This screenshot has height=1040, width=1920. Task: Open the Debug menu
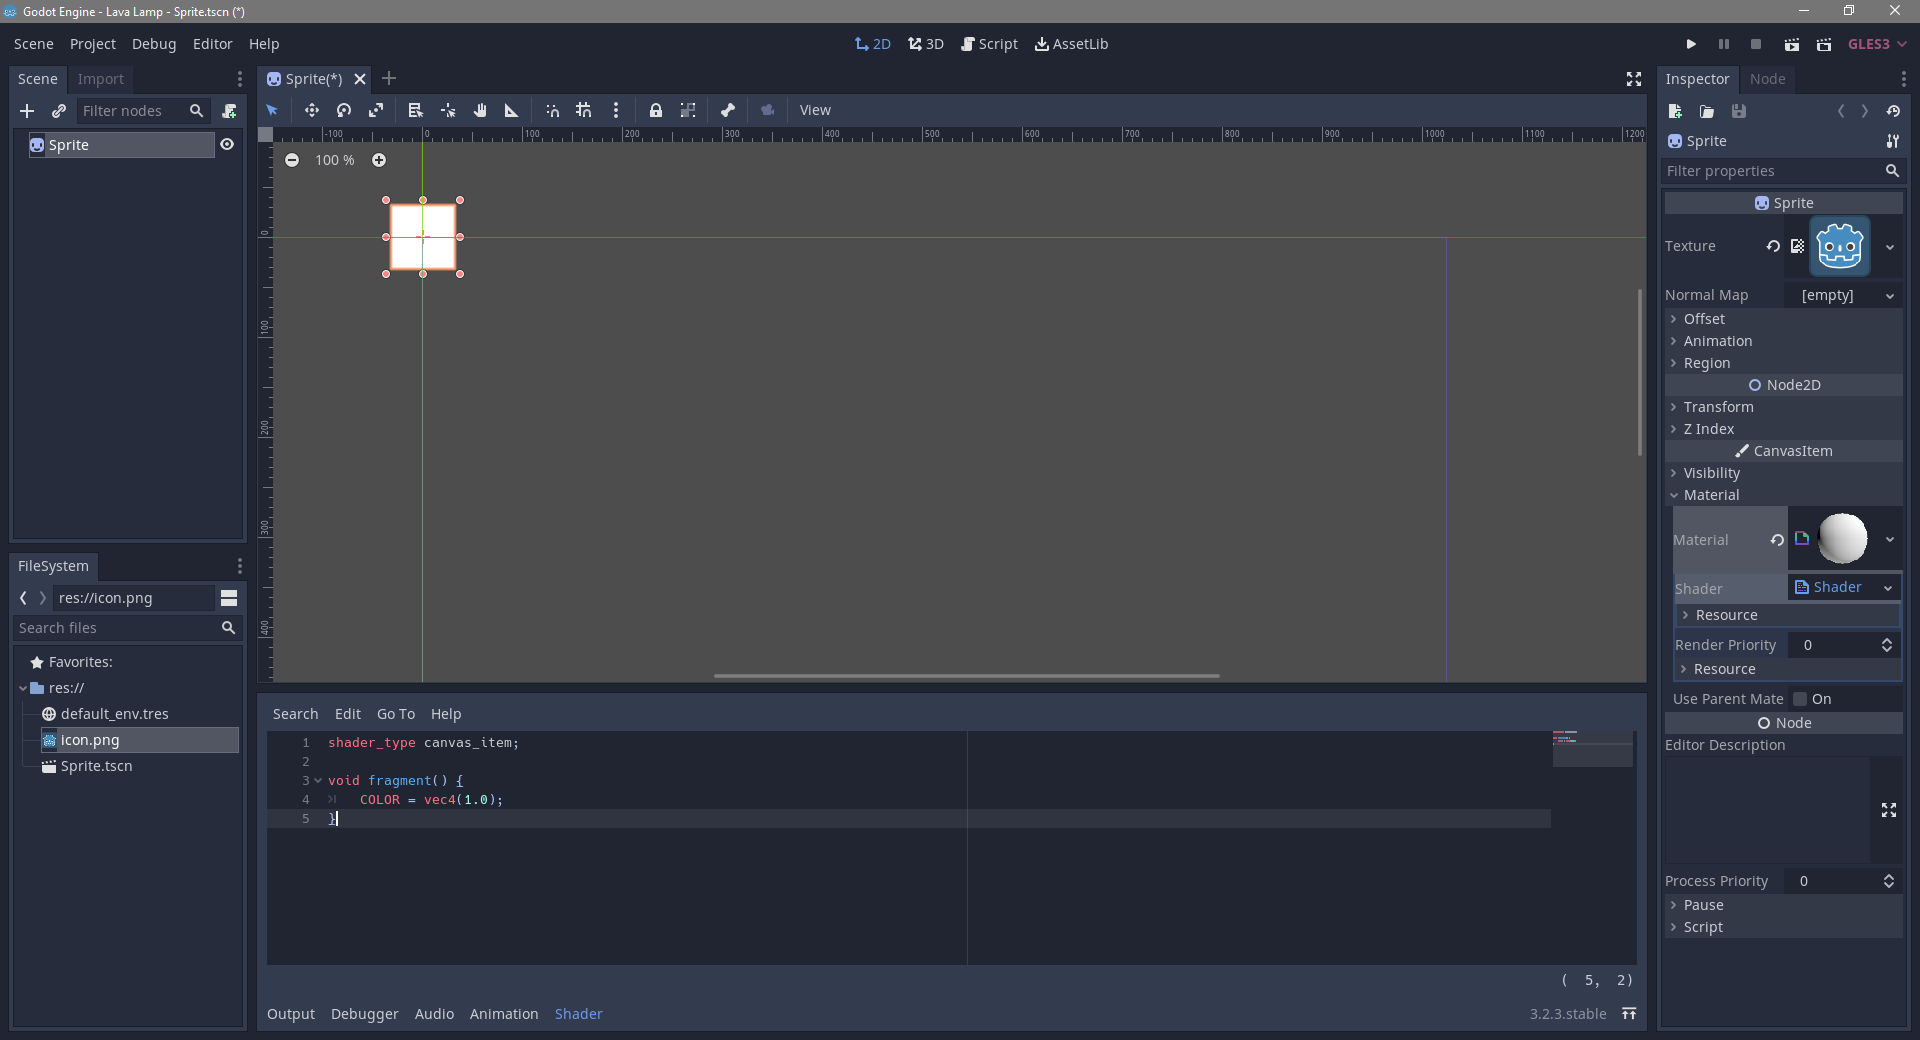[x=154, y=44]
